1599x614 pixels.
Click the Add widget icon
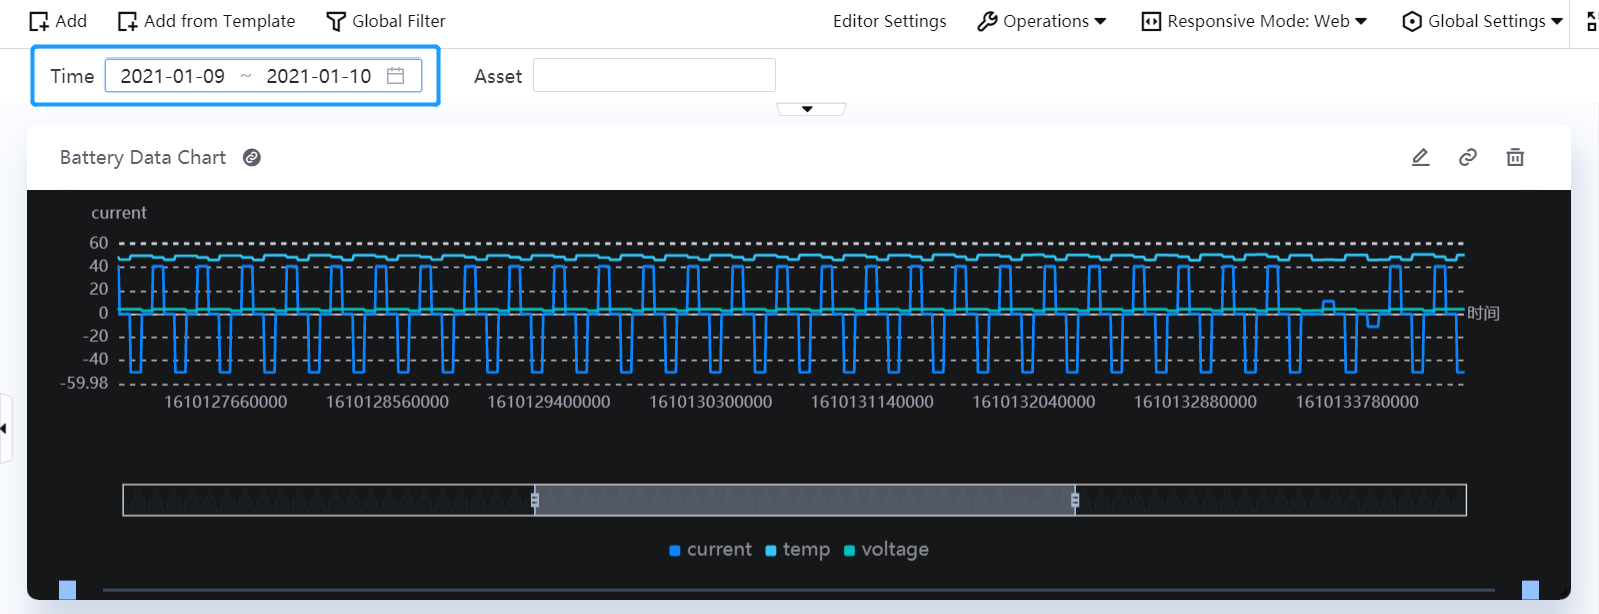tap(39, 22)
